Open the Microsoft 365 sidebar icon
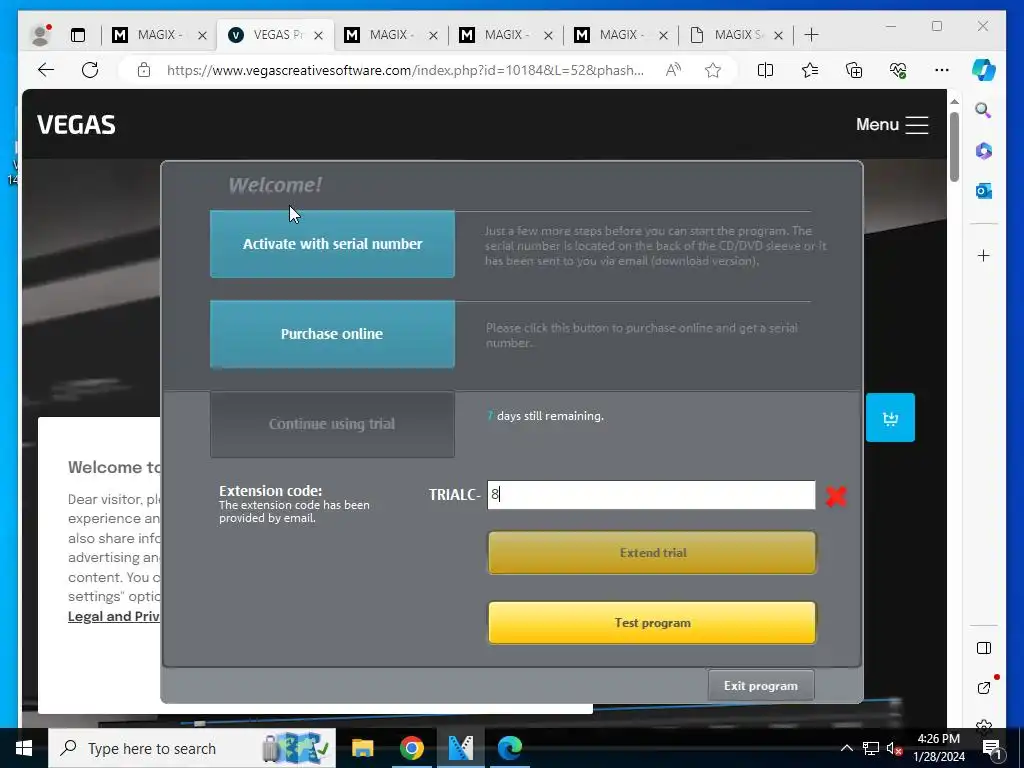The width and height of the screenshot is (1024, 768). tap(984, 151)
